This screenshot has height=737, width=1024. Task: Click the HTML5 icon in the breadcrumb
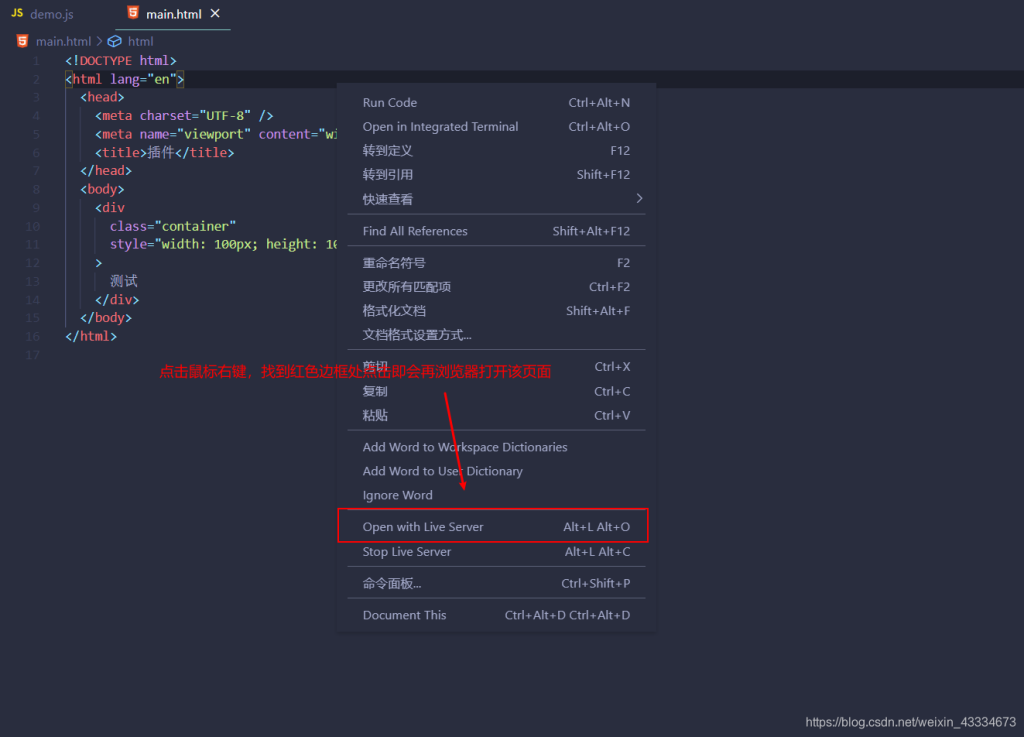click(22, 40)
